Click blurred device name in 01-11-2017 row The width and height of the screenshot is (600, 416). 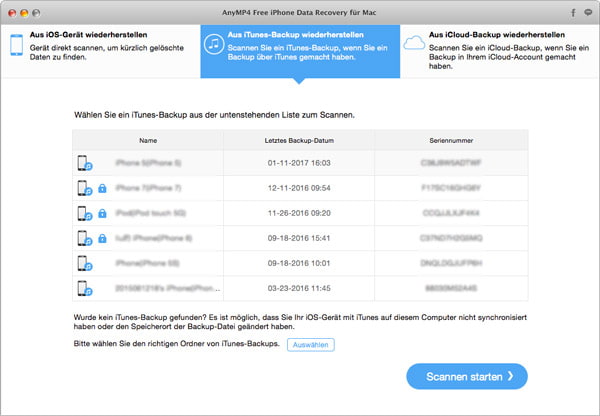(x=148, y=163)
